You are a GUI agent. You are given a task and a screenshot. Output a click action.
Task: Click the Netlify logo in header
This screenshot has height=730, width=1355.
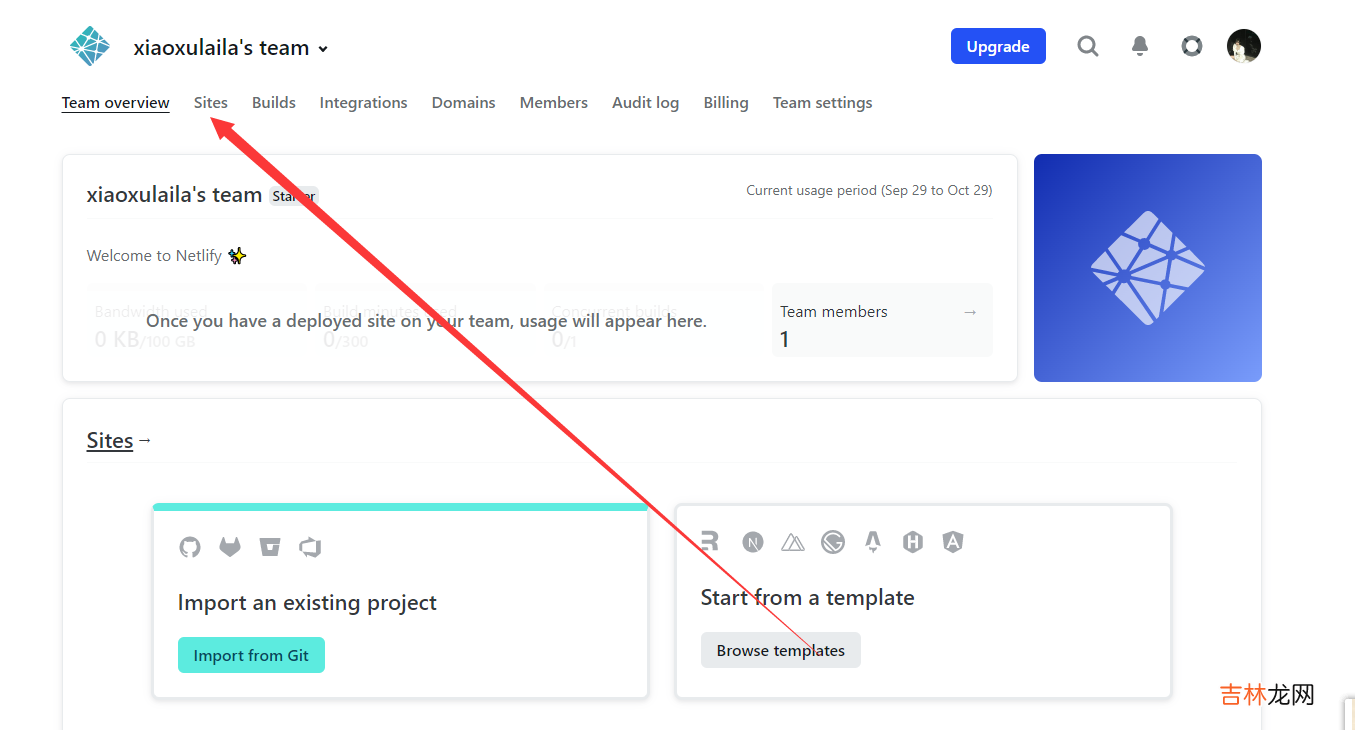click(x=90, y=46)
